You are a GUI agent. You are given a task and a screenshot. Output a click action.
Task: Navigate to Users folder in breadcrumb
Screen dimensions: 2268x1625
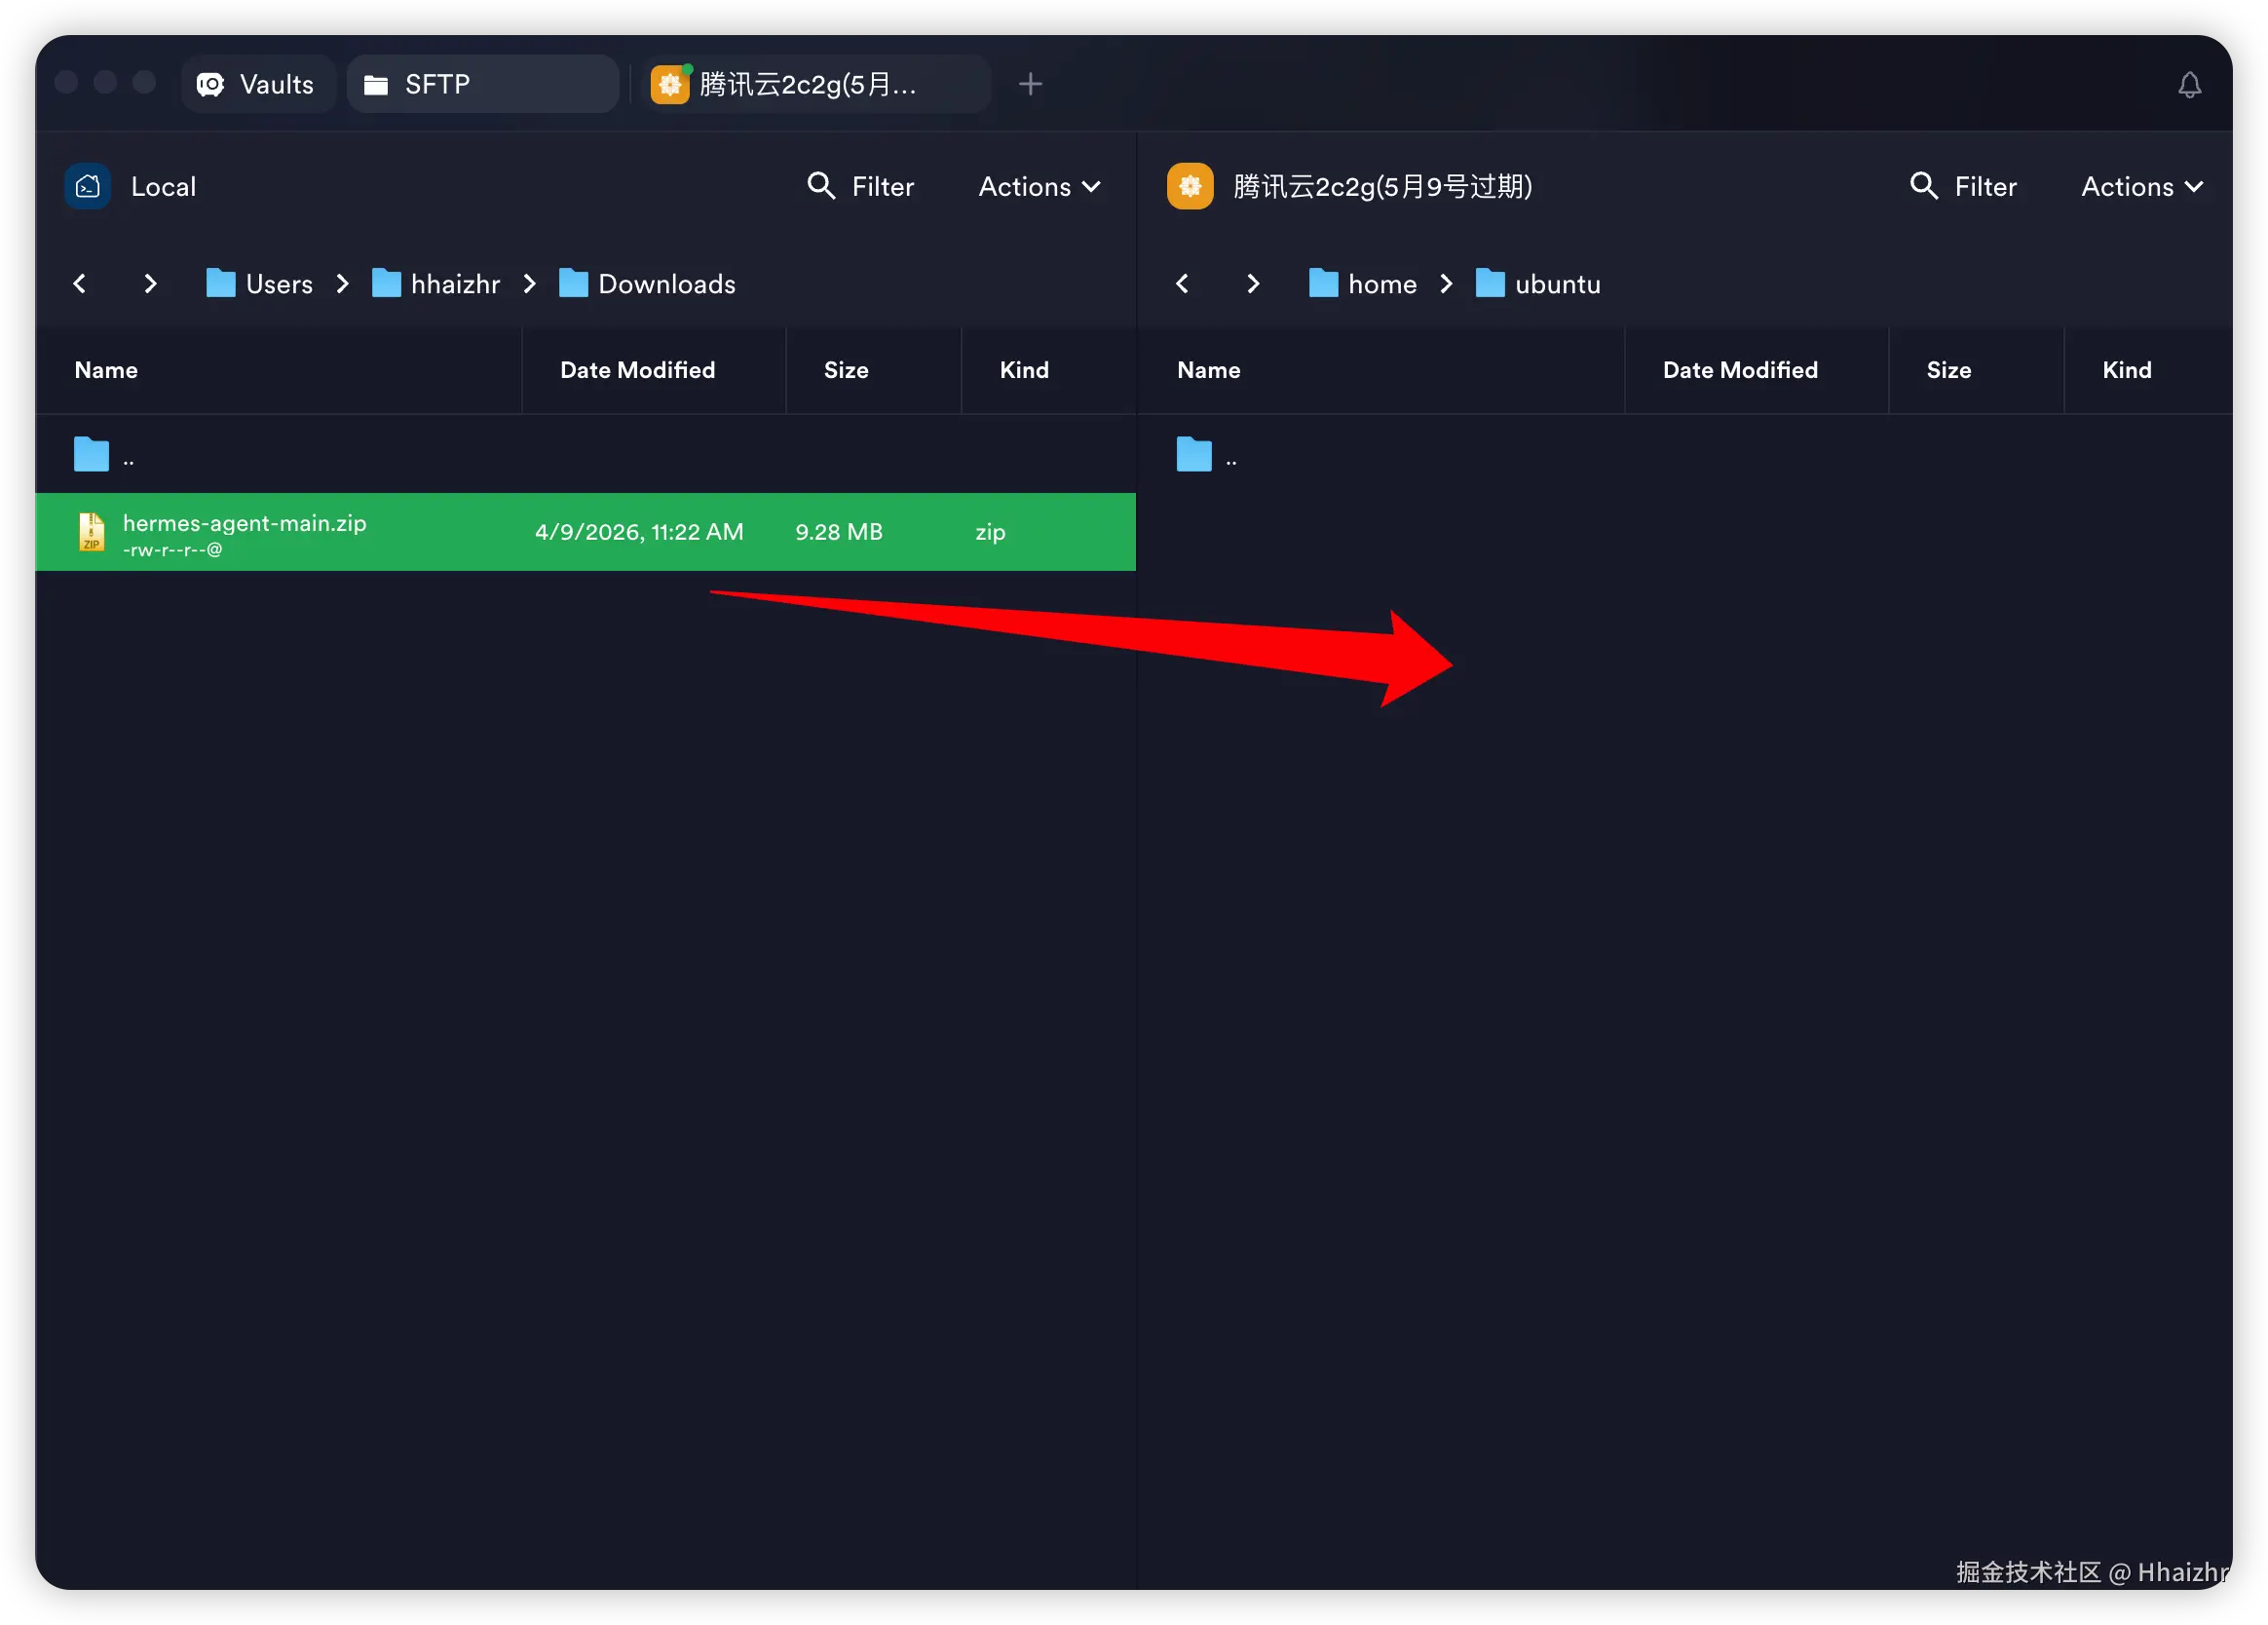(x=260, y=284)
